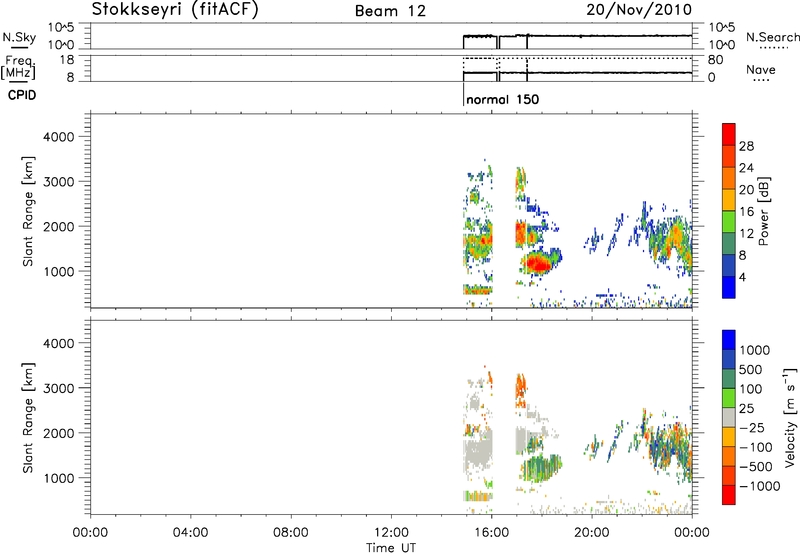
Task: Pick the light green segment of Power colorbar
Action: pos(729,222)
